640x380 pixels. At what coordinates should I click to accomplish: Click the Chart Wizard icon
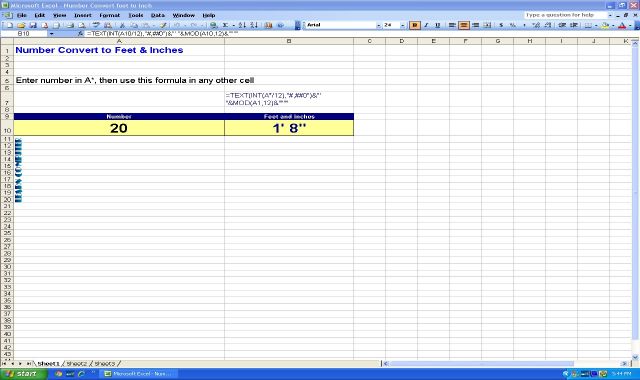pyautogui.click(x=268, y=25)
